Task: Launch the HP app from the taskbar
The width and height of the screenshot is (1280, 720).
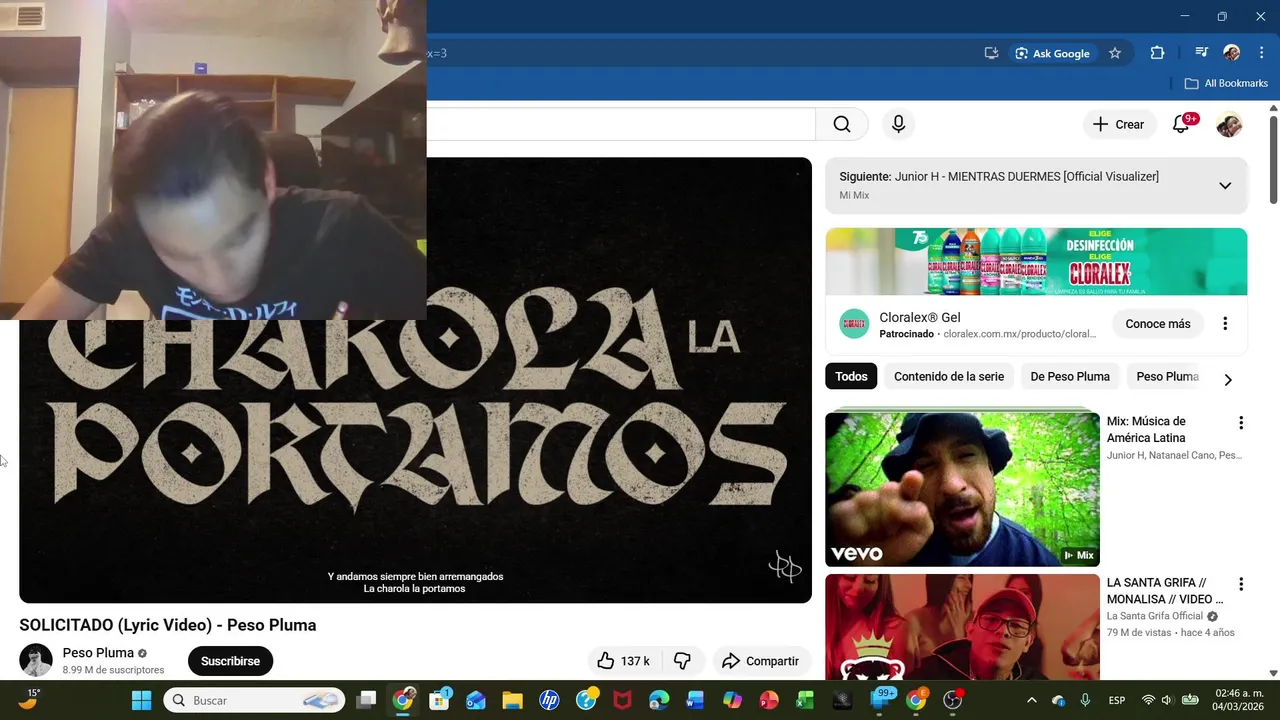Action: pyautogui.click(x=549, y=700)
